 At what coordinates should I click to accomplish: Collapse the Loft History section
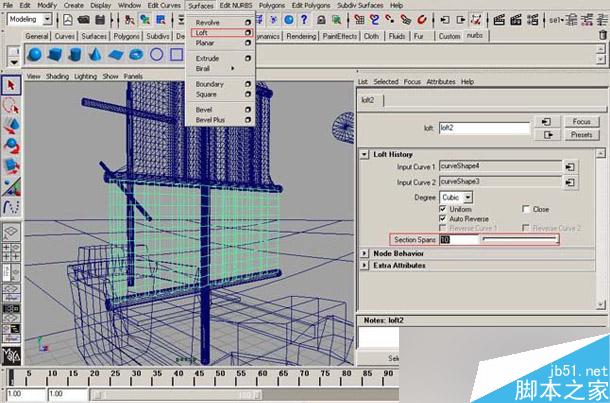click(x=364, y=154)
